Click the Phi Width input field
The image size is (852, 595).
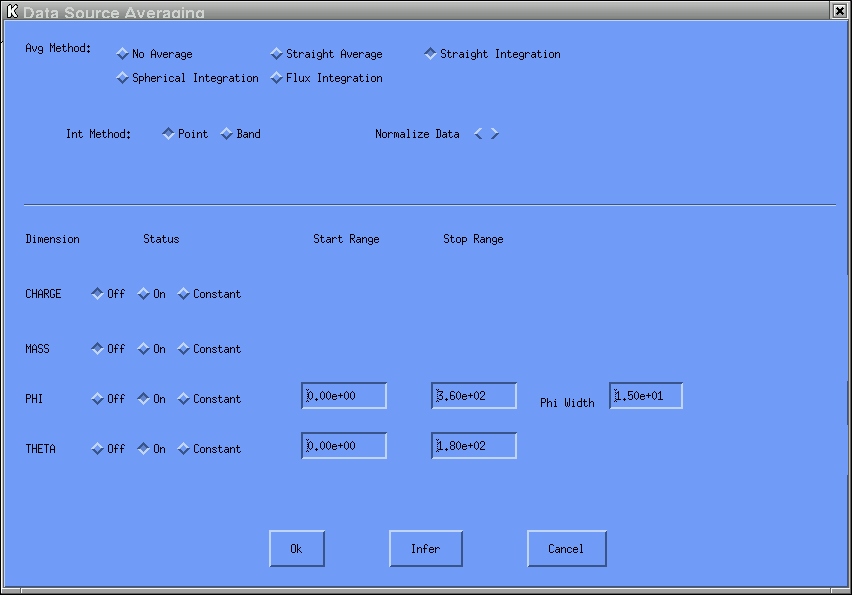point(646,396)
